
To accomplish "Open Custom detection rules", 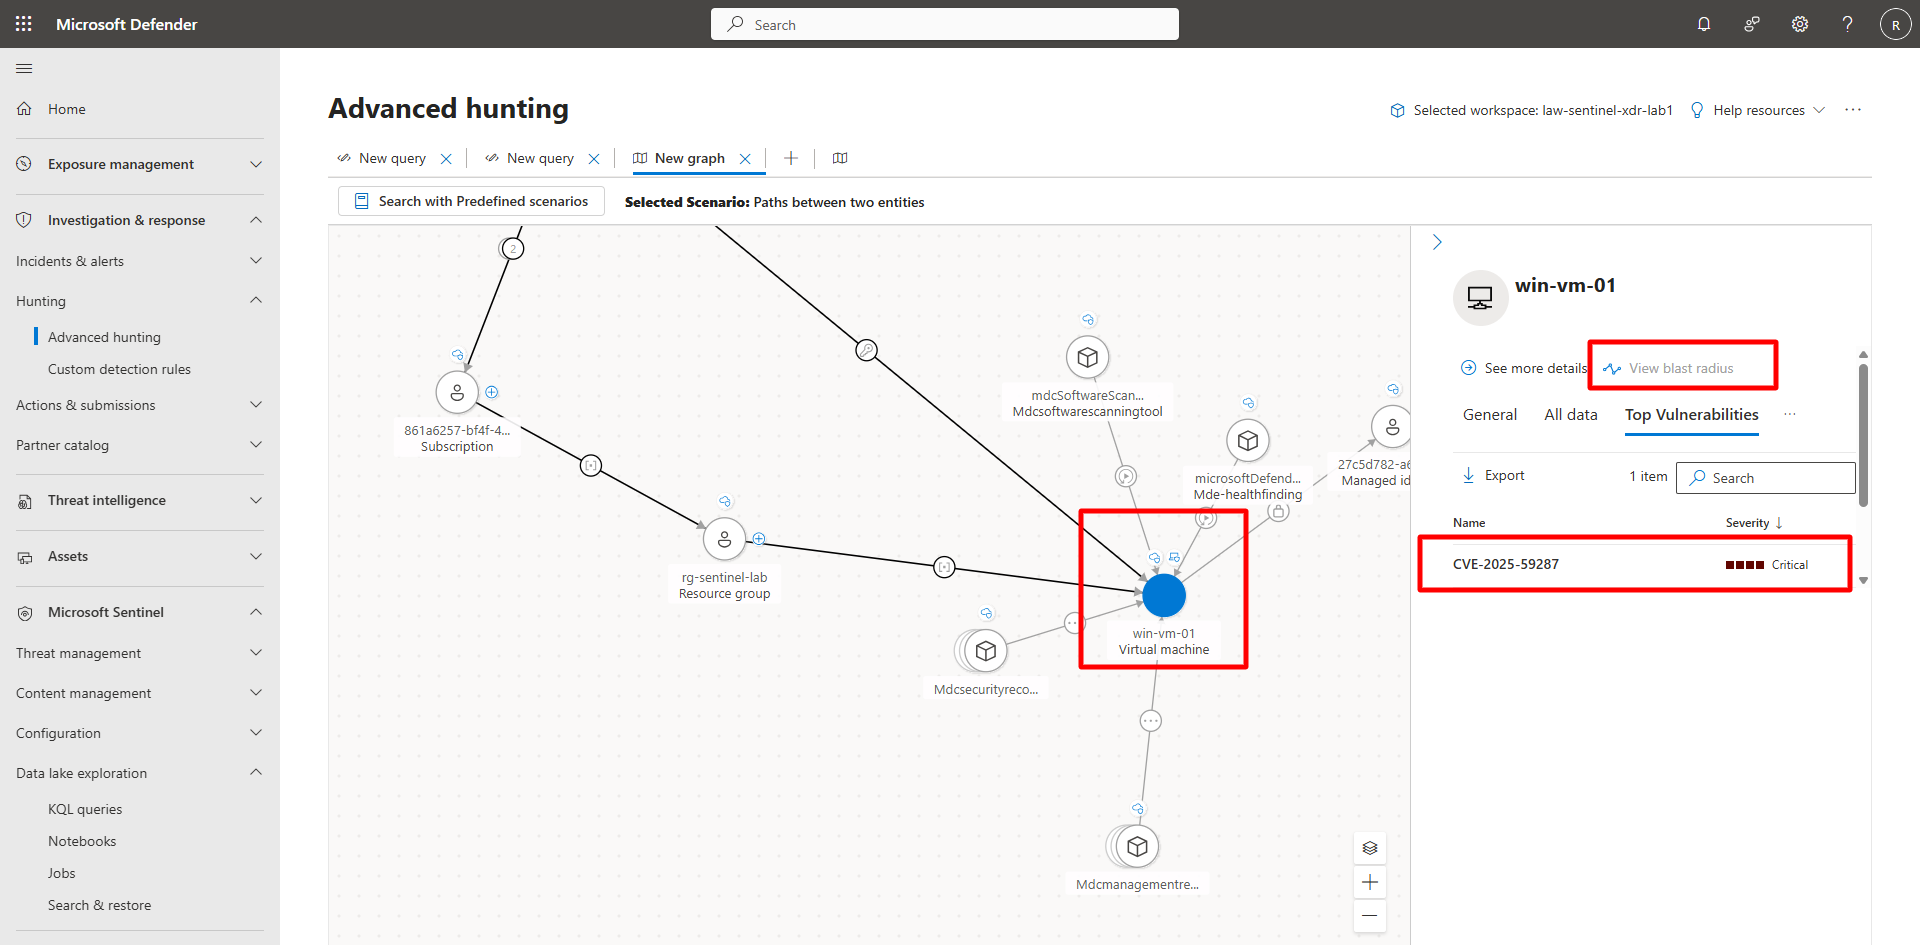I will coord(119,369).
